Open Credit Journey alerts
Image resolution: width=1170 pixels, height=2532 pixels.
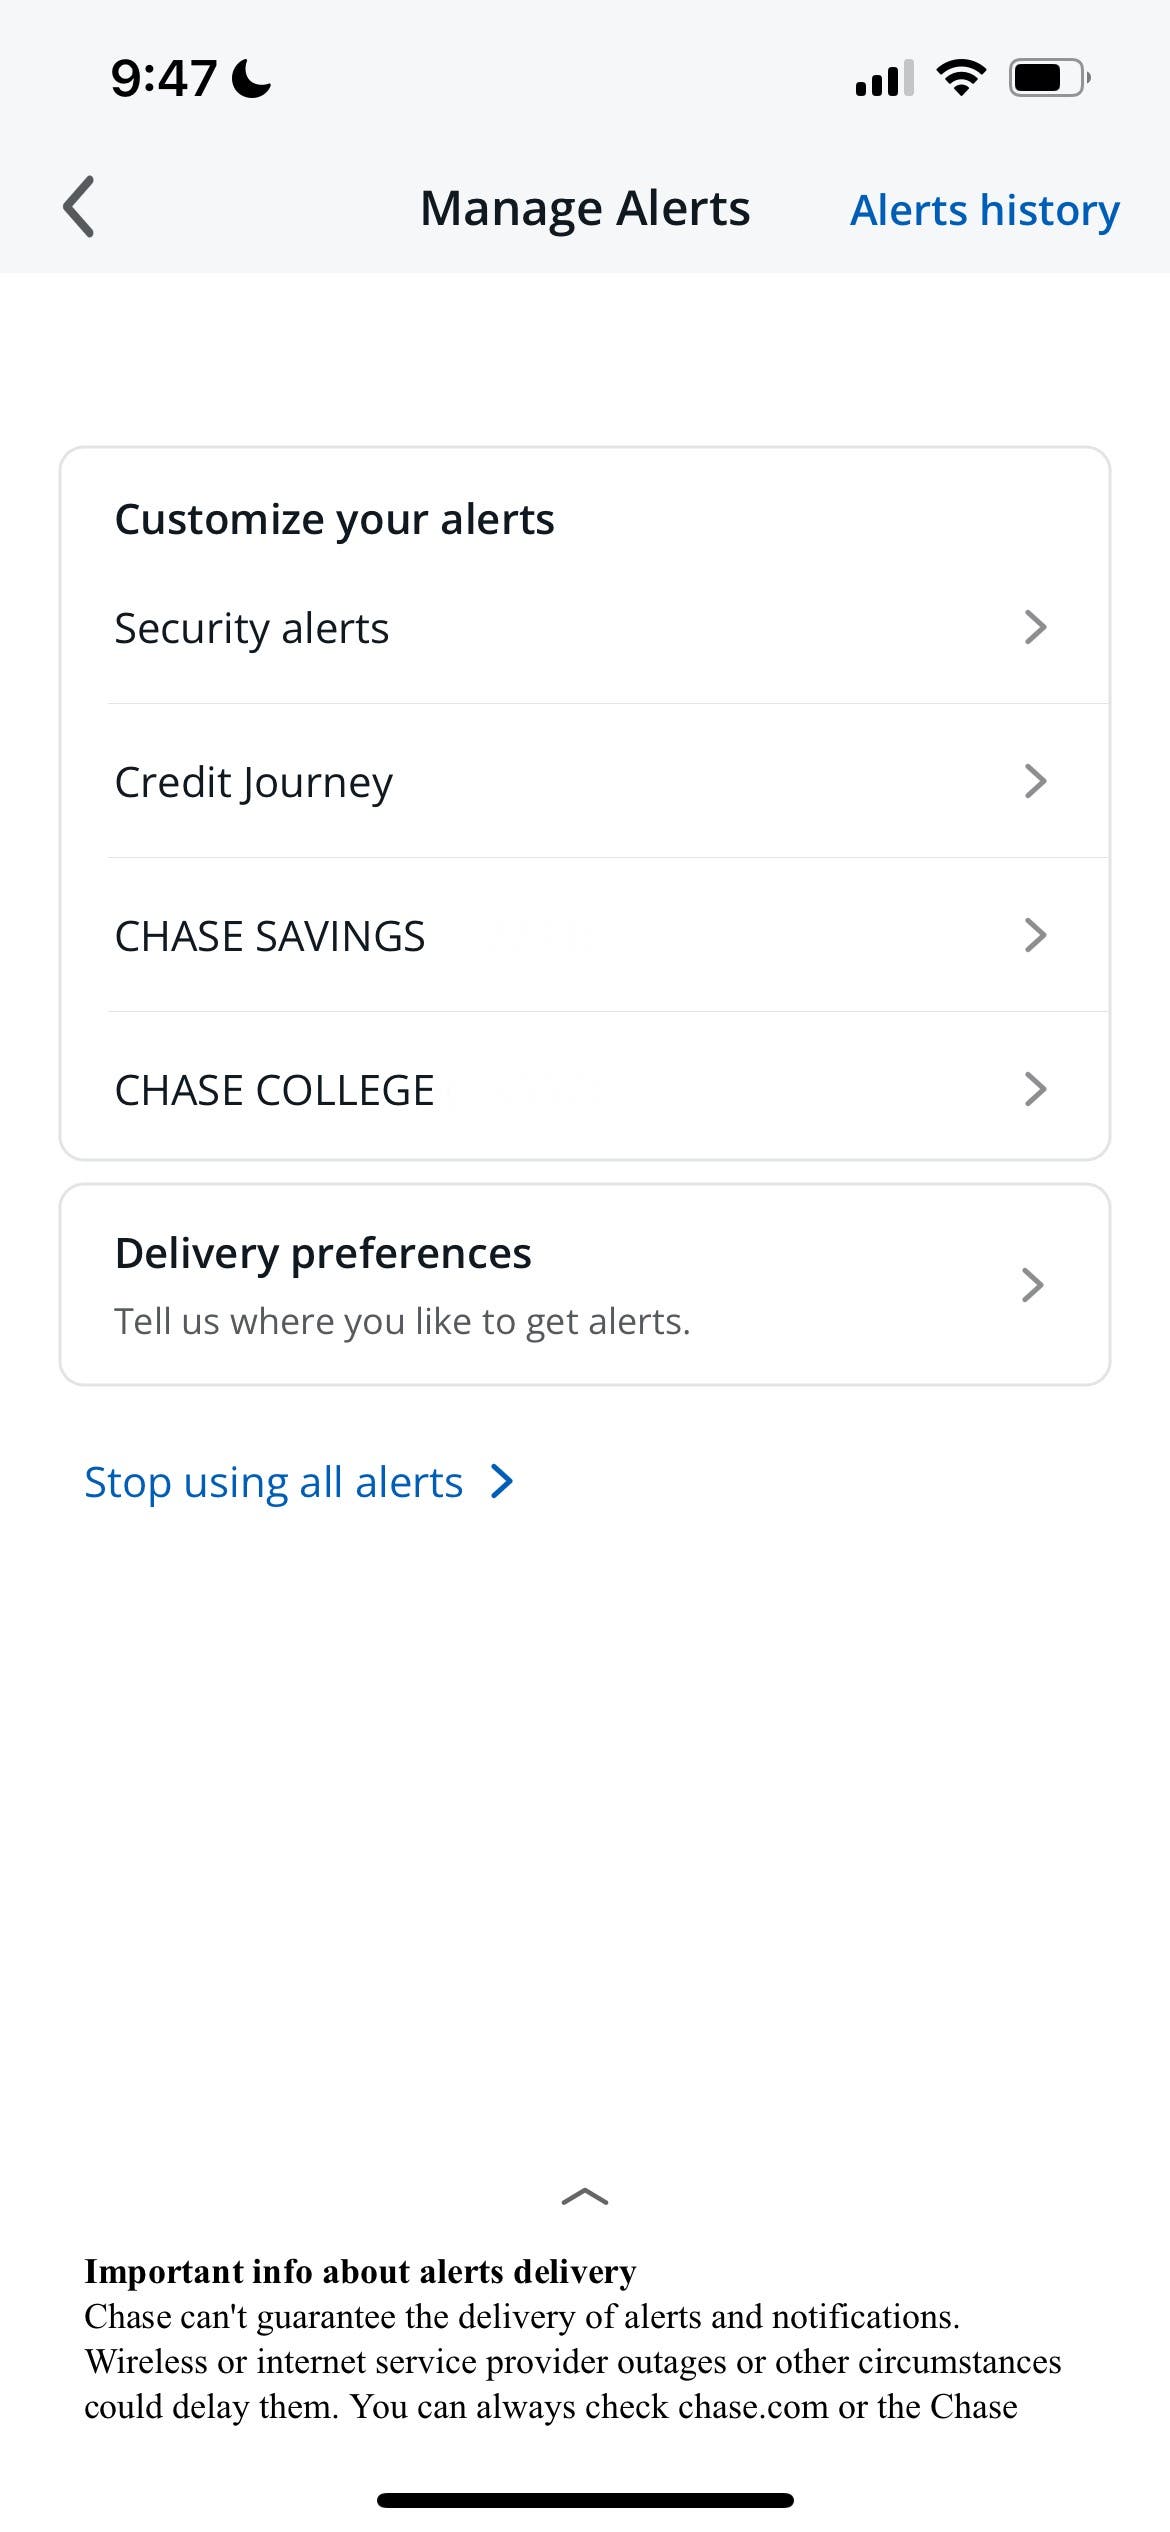click(x=254, y=782)
